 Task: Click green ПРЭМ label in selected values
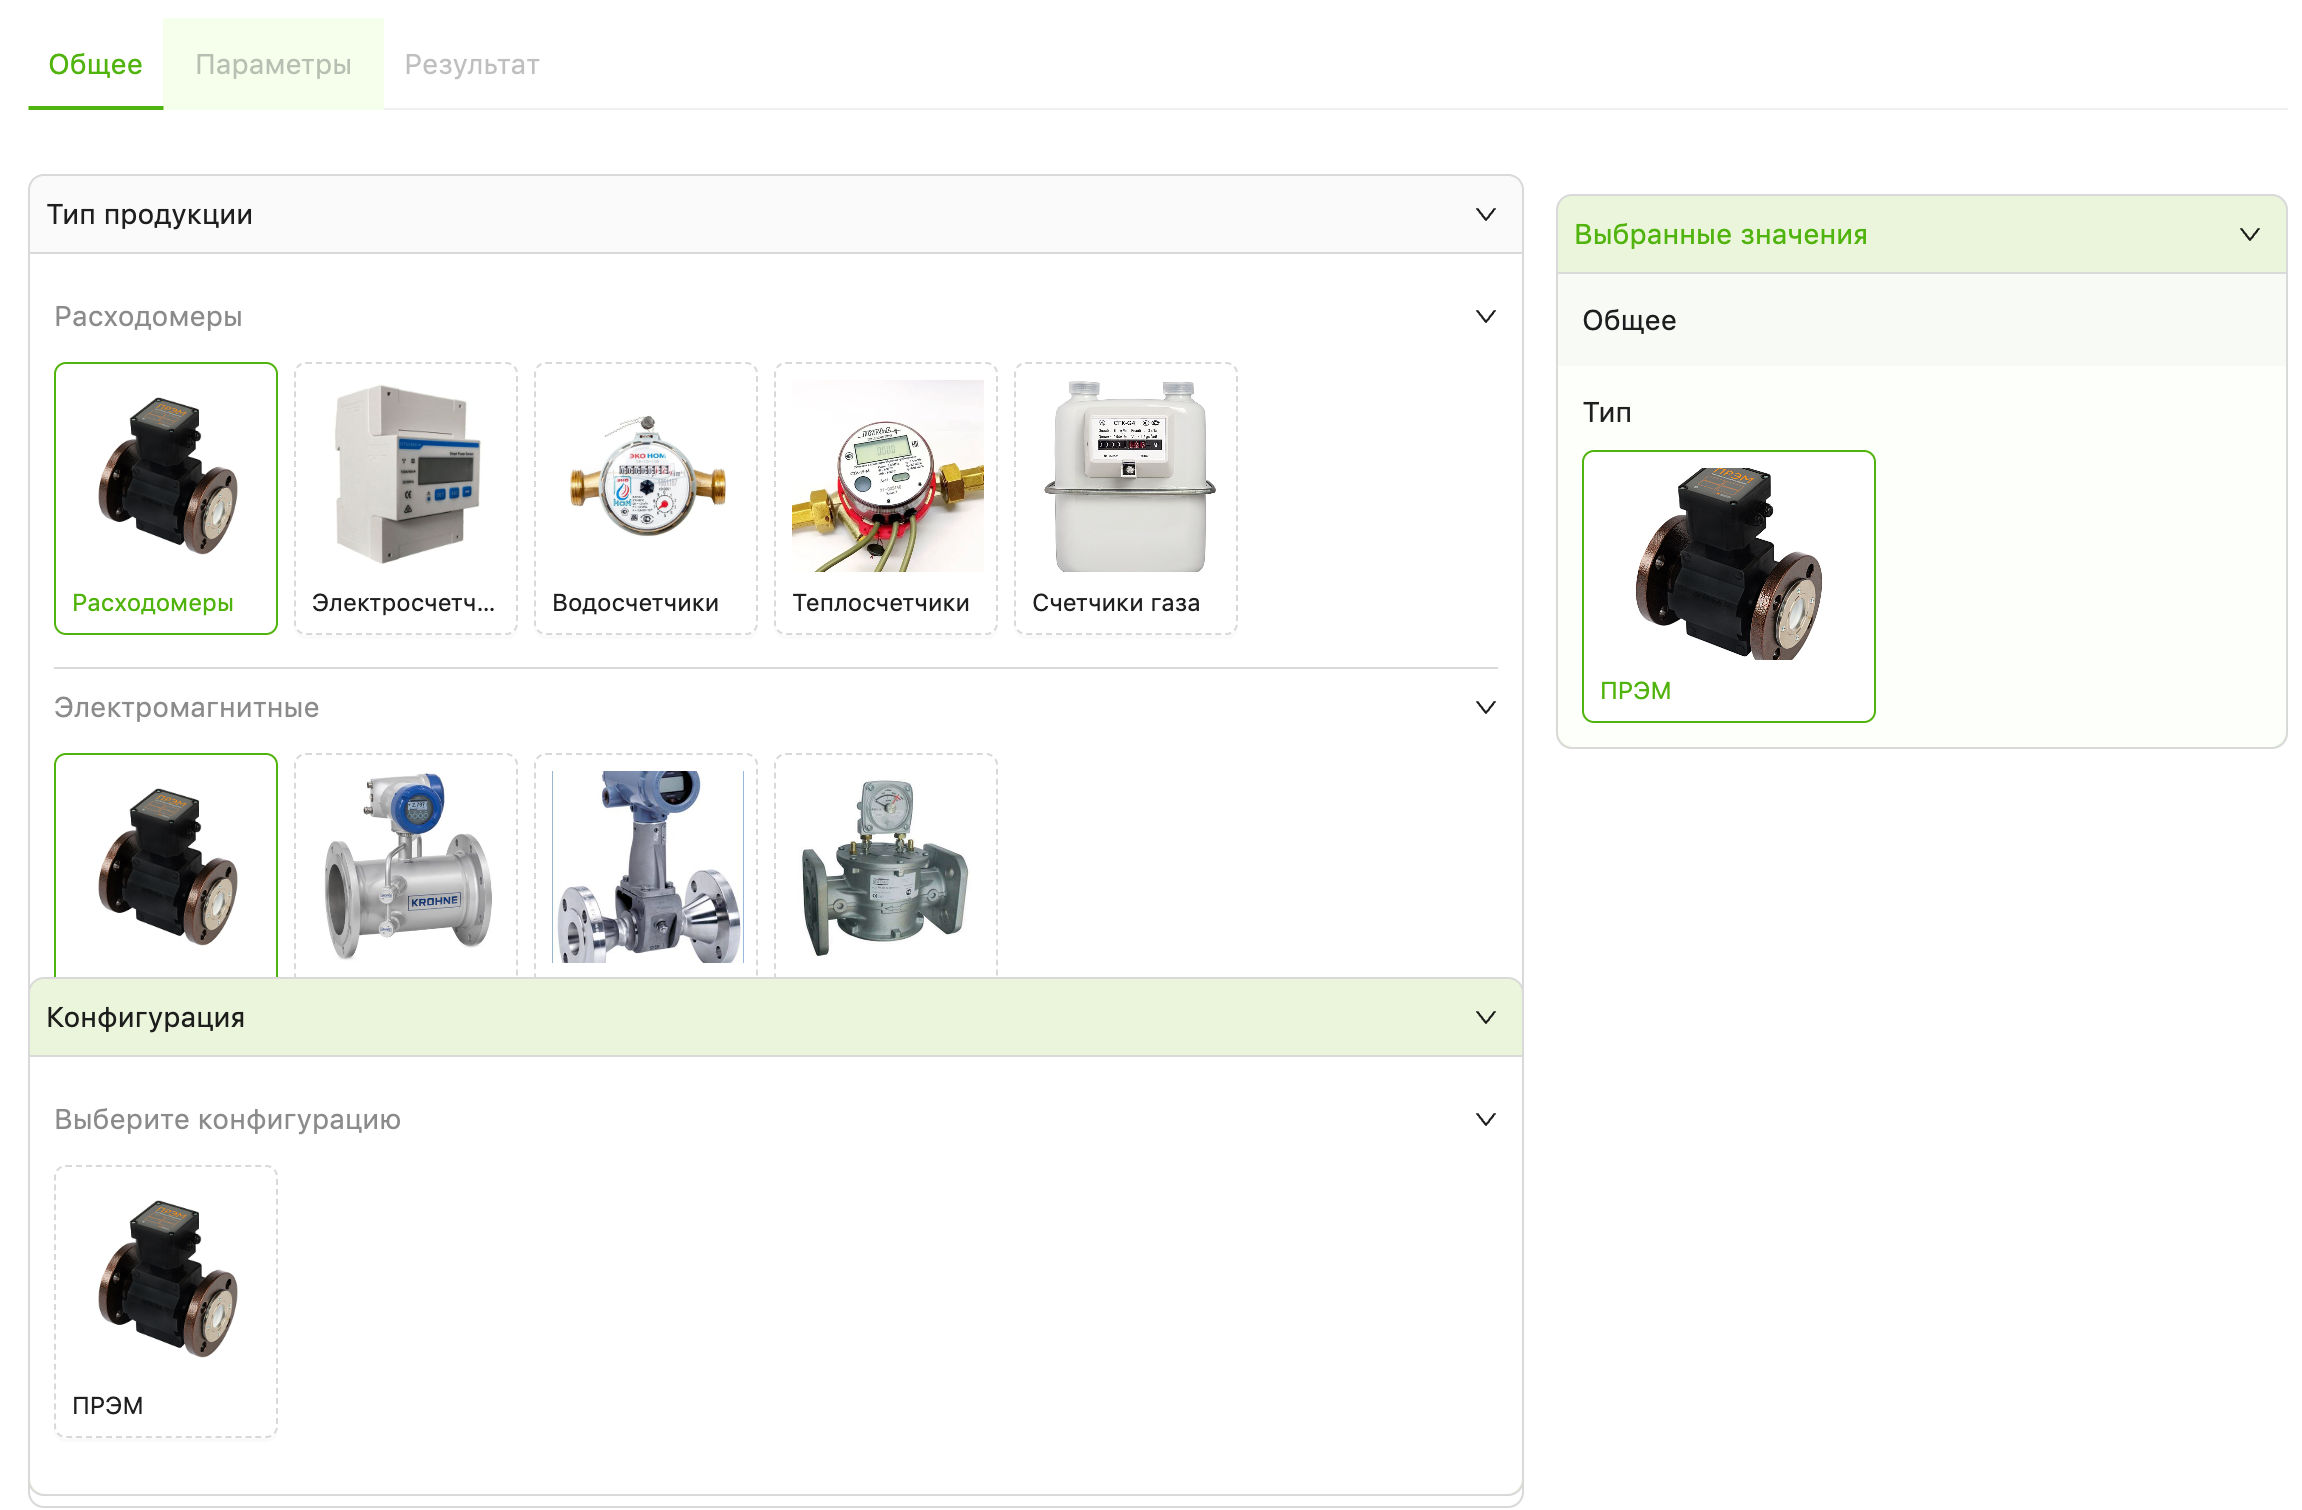1636,691
